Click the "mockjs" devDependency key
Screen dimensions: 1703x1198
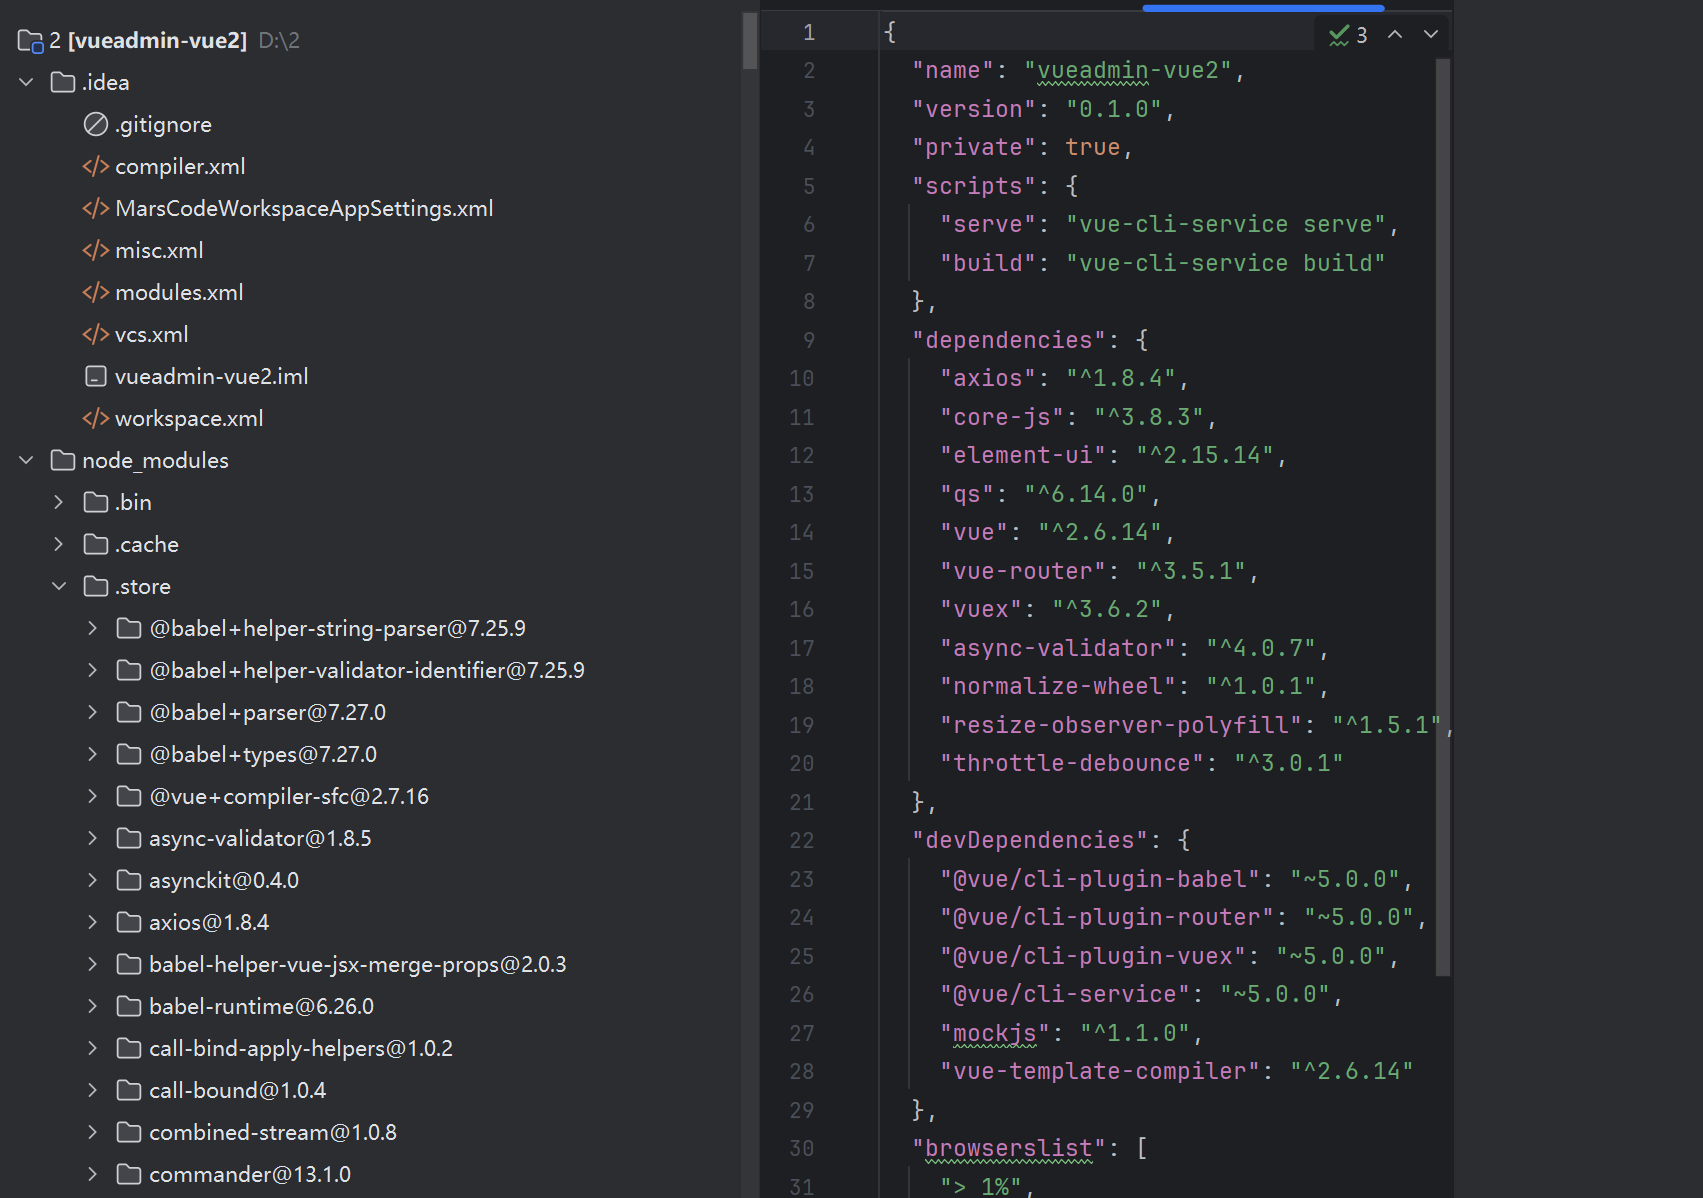[x=994, y=1033]
